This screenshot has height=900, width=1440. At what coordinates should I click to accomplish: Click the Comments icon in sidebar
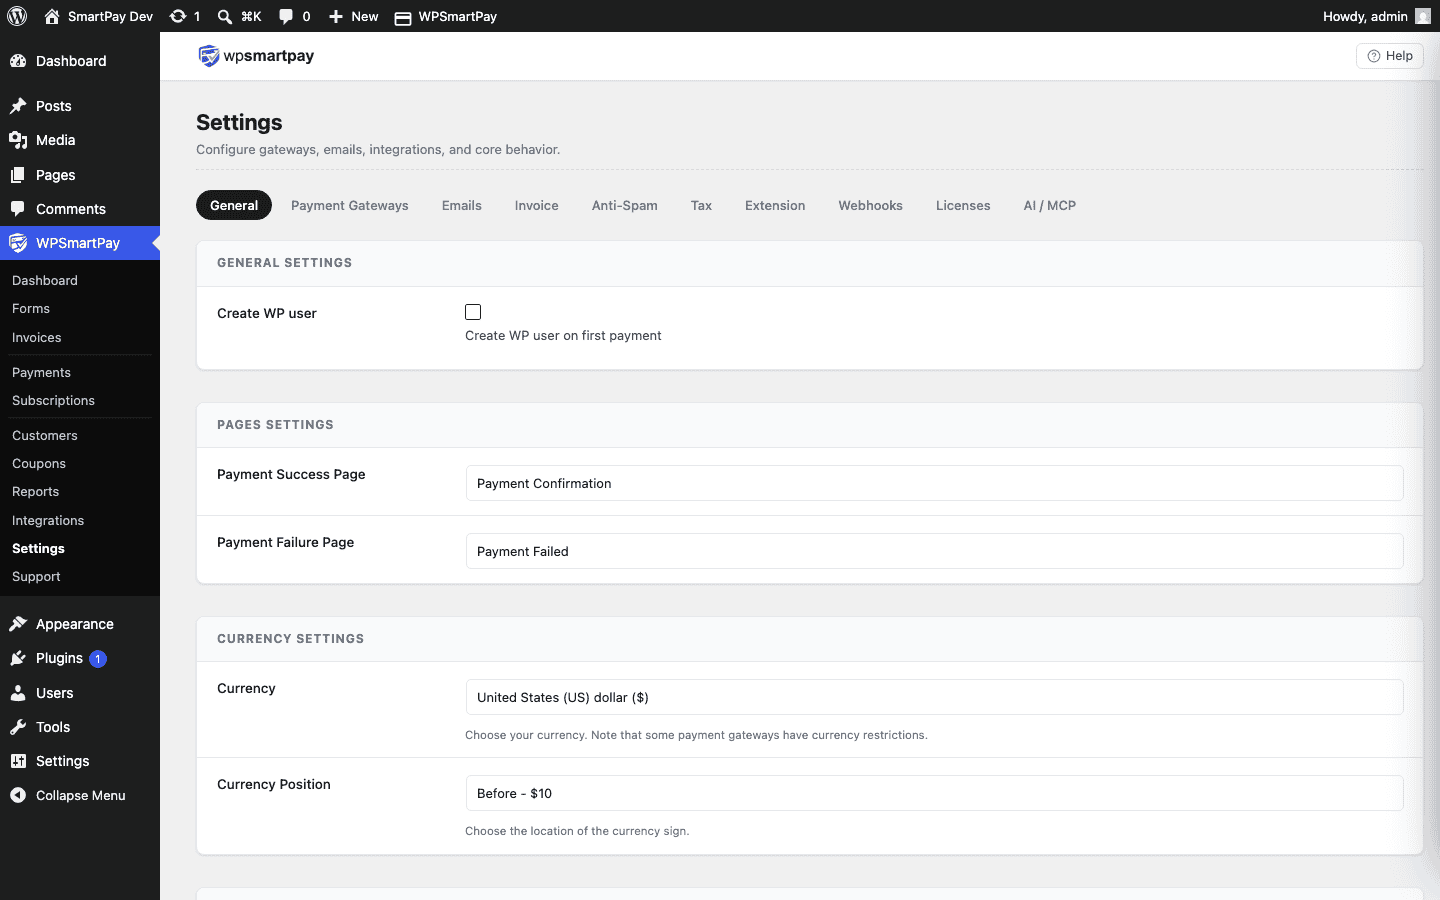[x=18, y=209]
